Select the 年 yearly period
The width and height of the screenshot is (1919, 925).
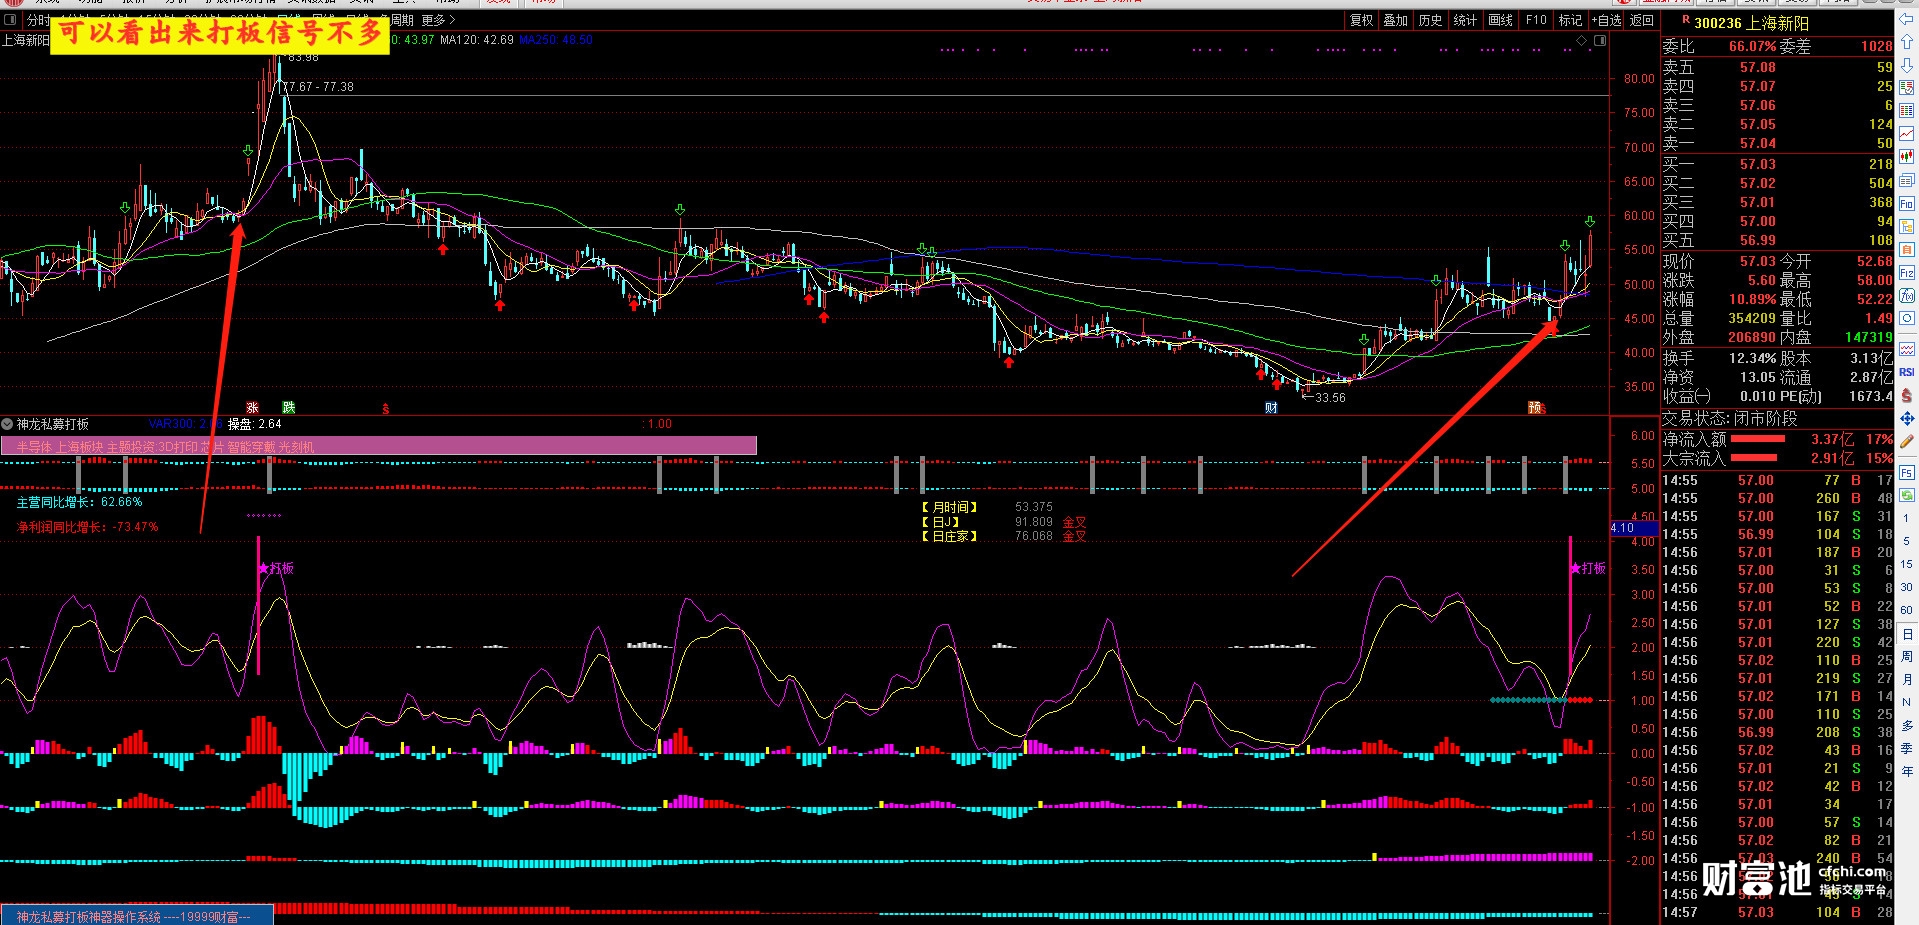tap(1907, 771)
